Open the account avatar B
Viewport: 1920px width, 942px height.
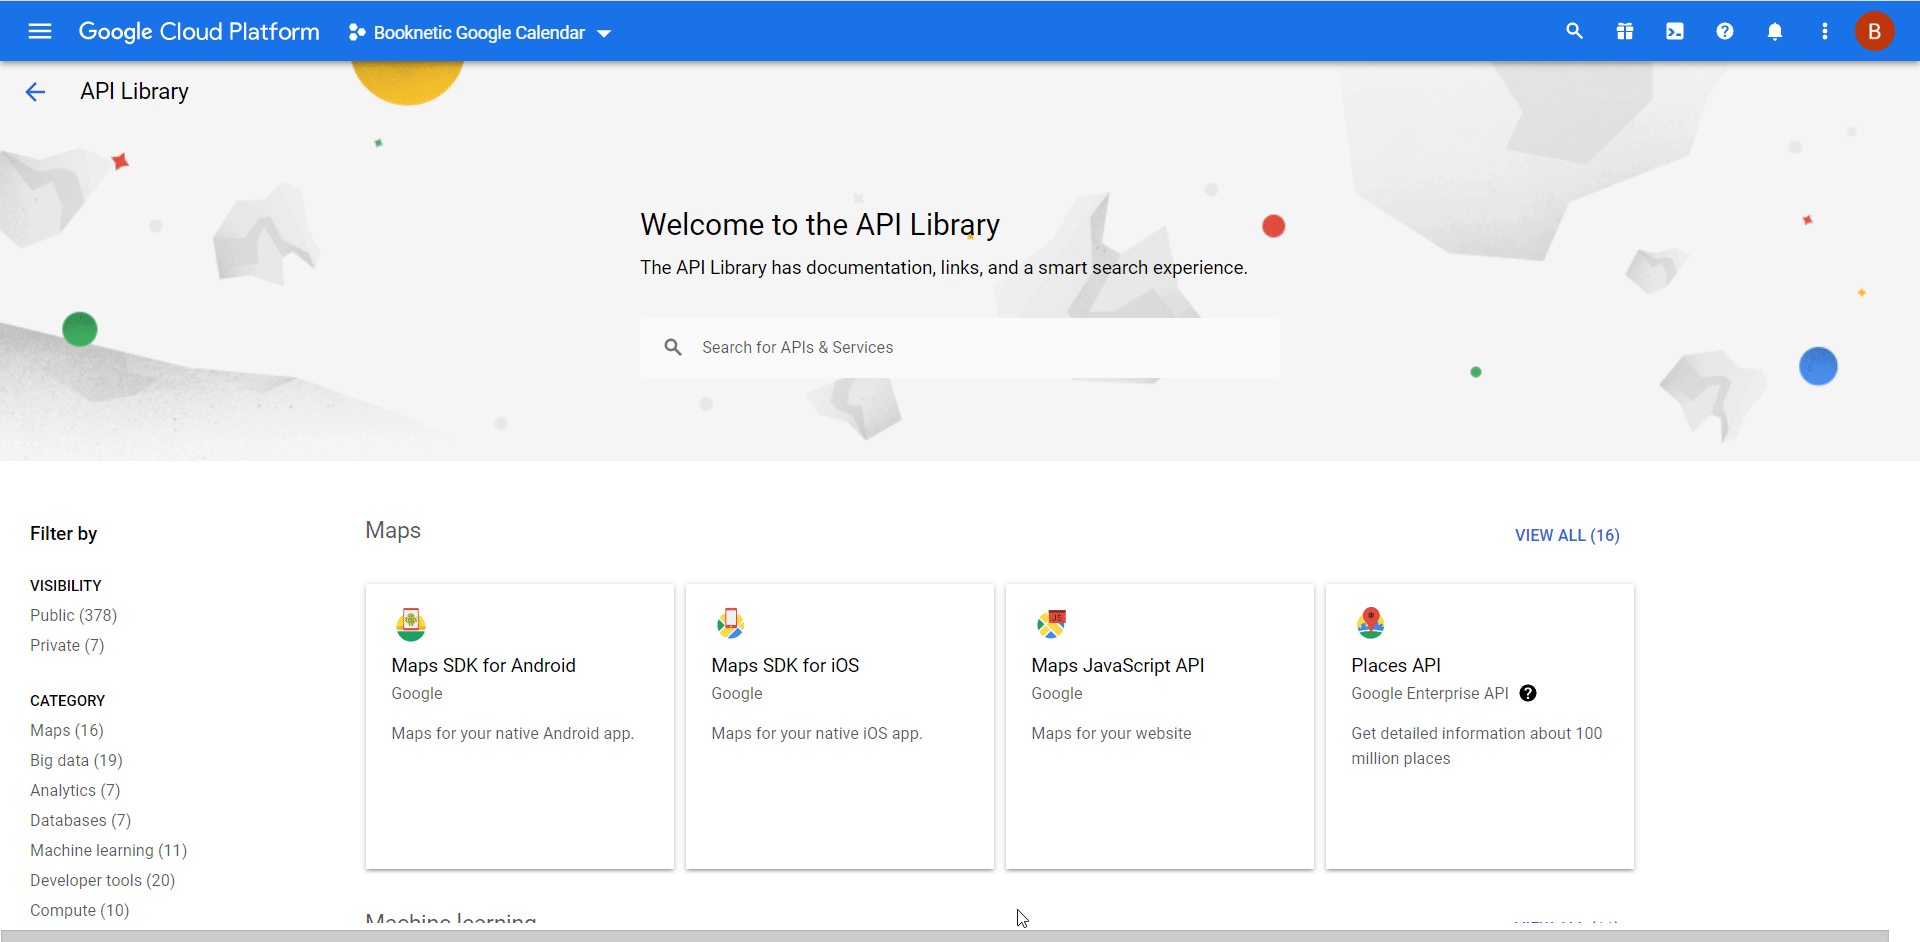pos(1875,31)
